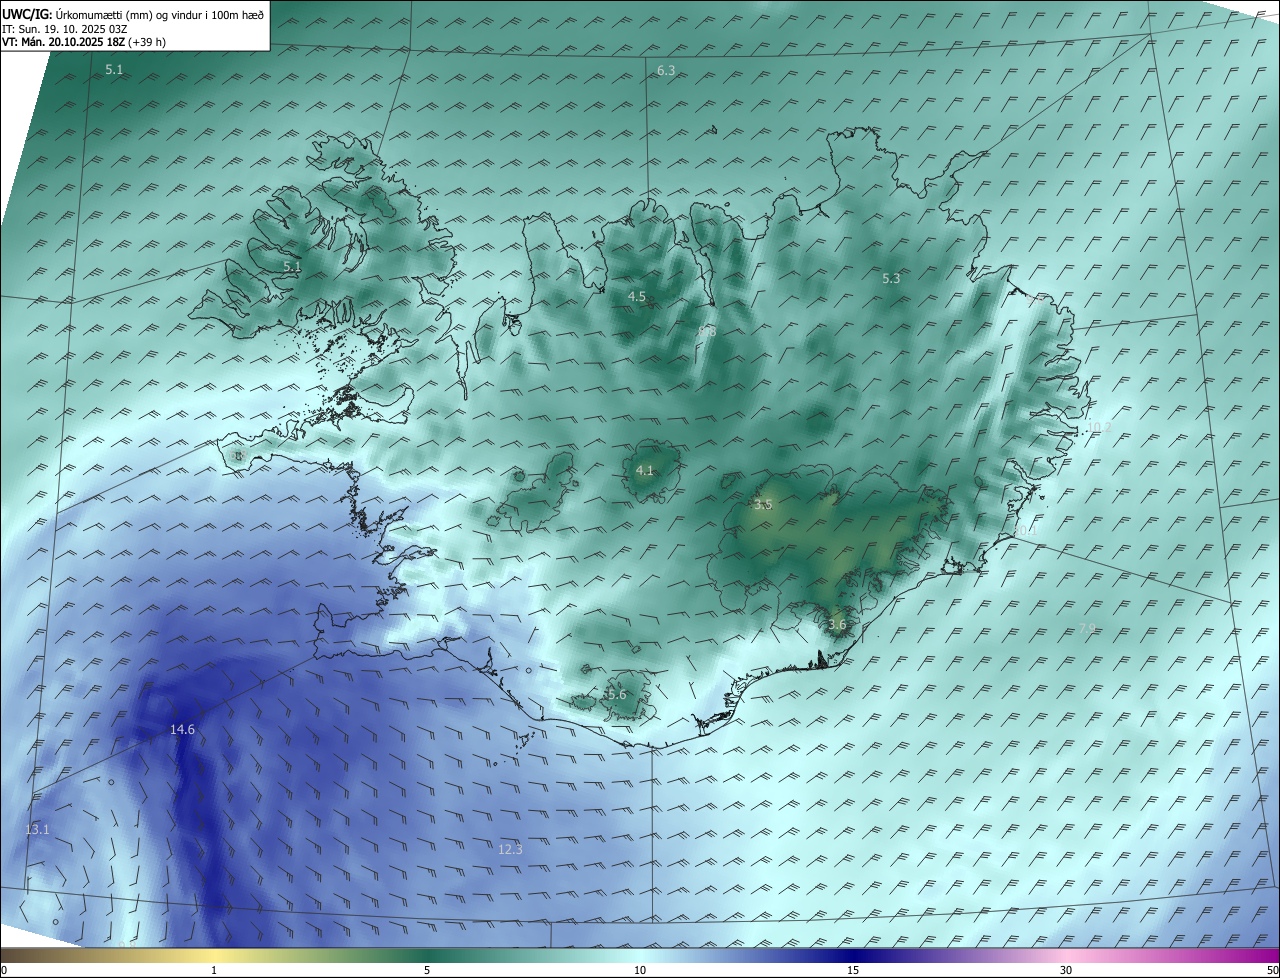Click the 3.6 value near the southeast coast
The width and height of the screenshot is (1280, 978).
click(x=837, y=625)
